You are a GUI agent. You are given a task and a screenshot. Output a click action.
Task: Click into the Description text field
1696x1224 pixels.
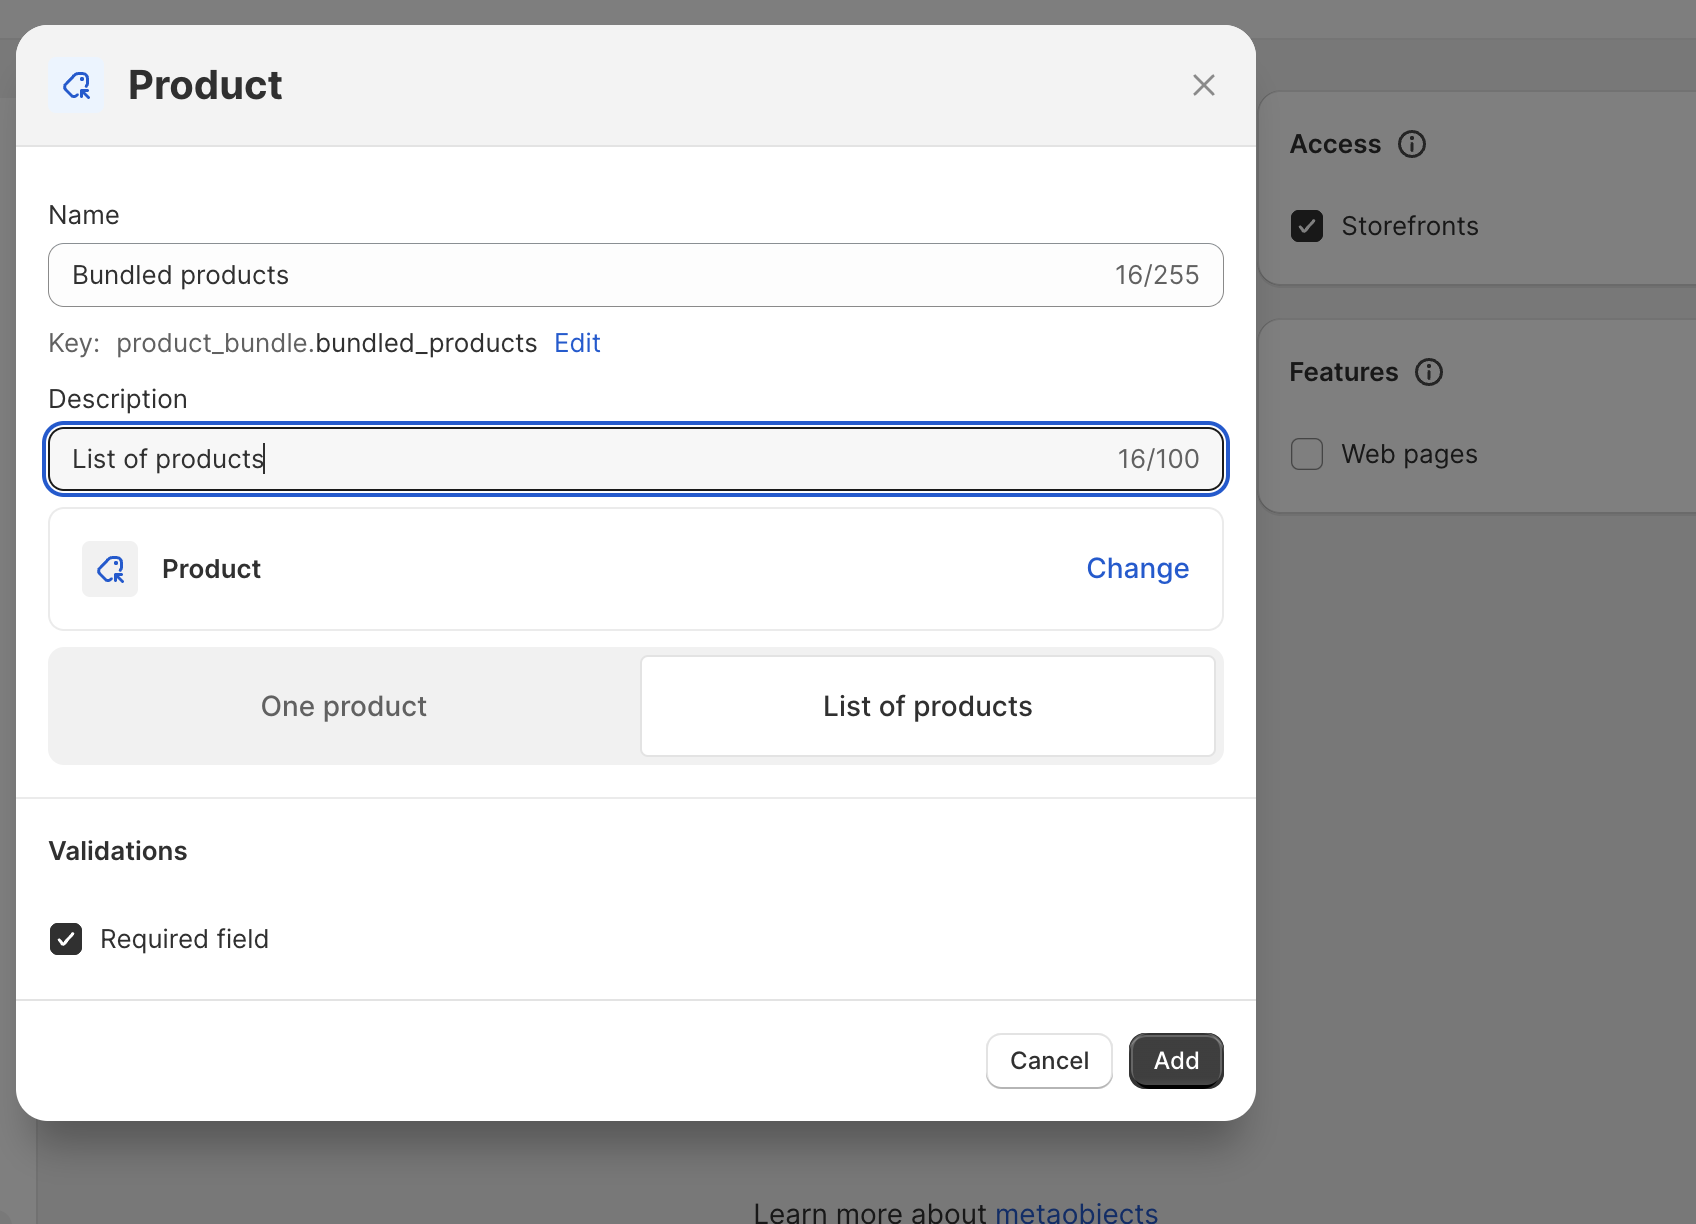[580, 459]
